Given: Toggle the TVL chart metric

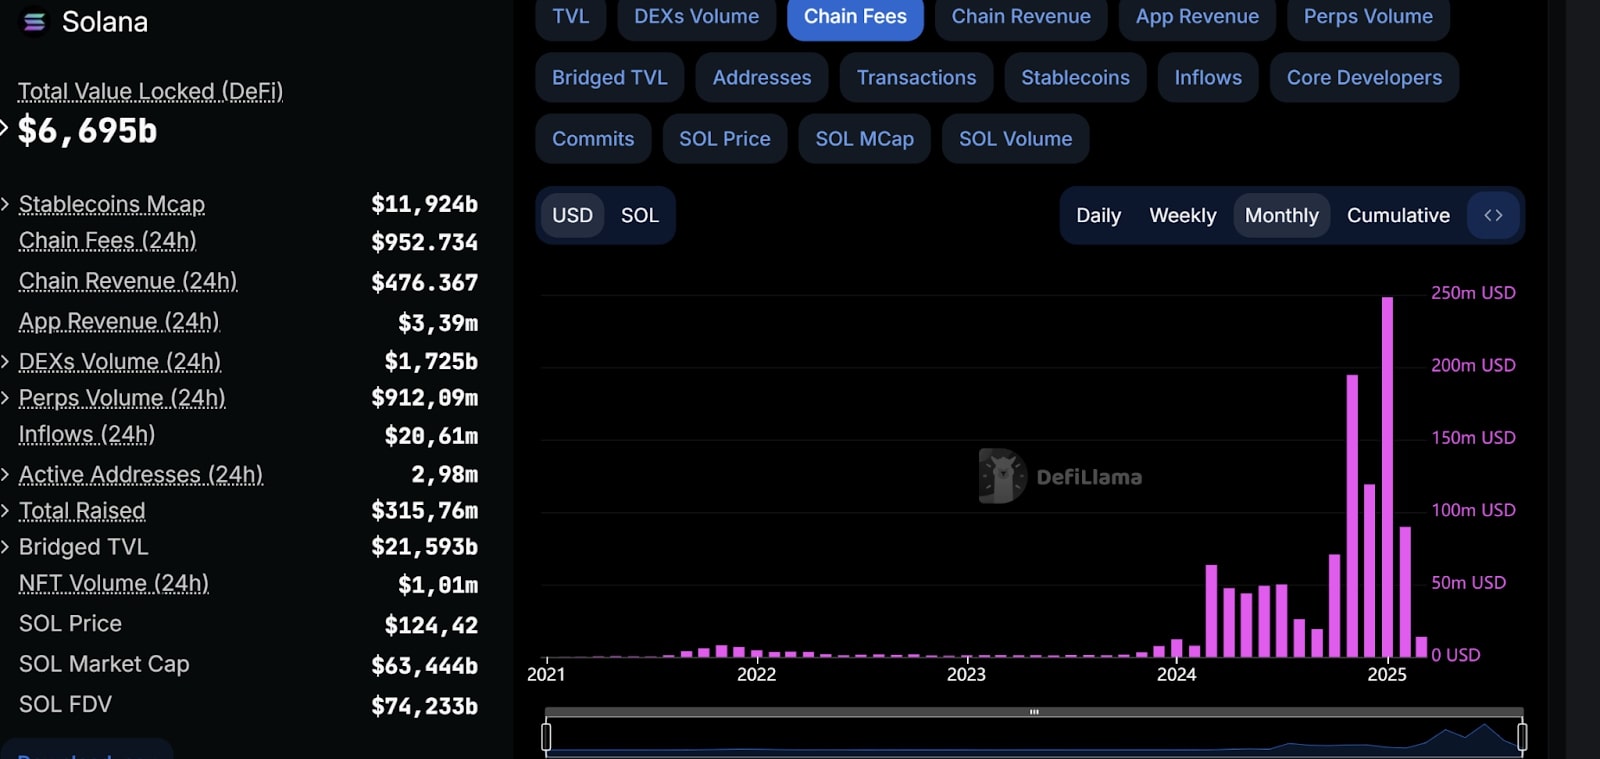Looking at the screenshot, I should pyautogui.click(x=571, y=17).
